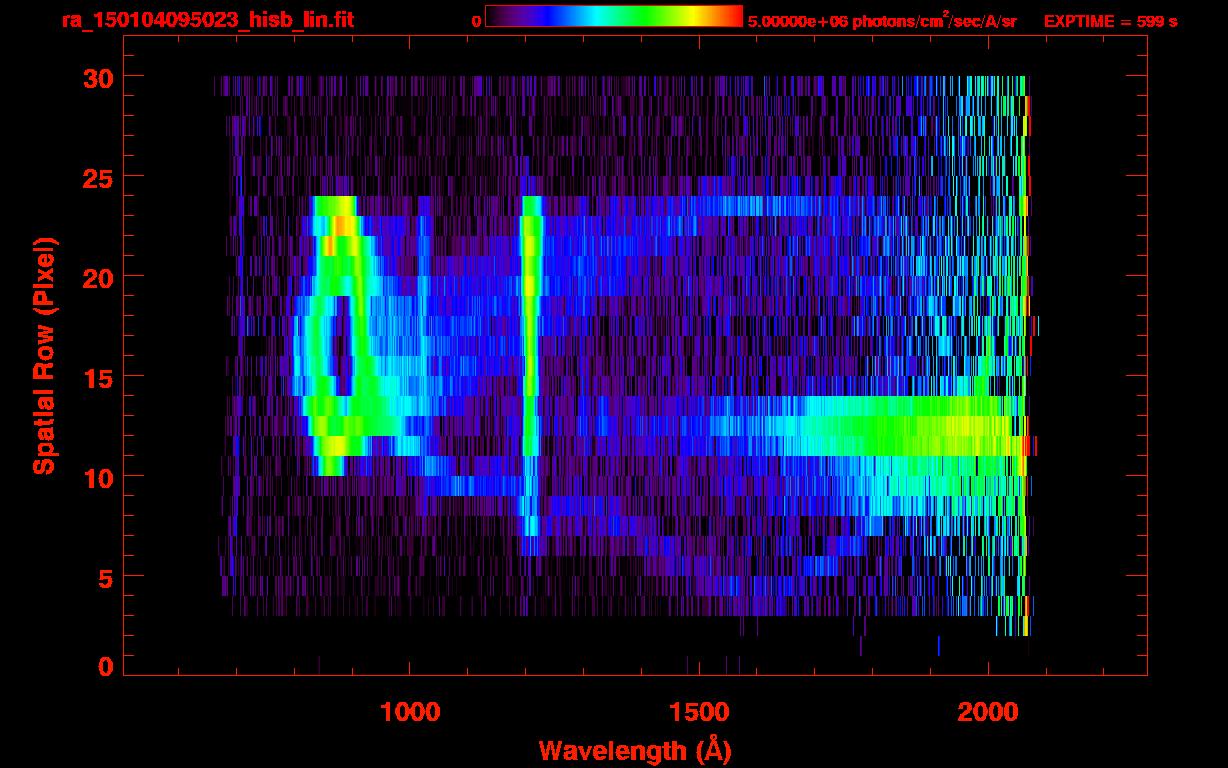The image size is (1228, 768).
Task: Click the 5.00000e+06 photons/cm²/sec/Å/sr label
Action: 882,20
